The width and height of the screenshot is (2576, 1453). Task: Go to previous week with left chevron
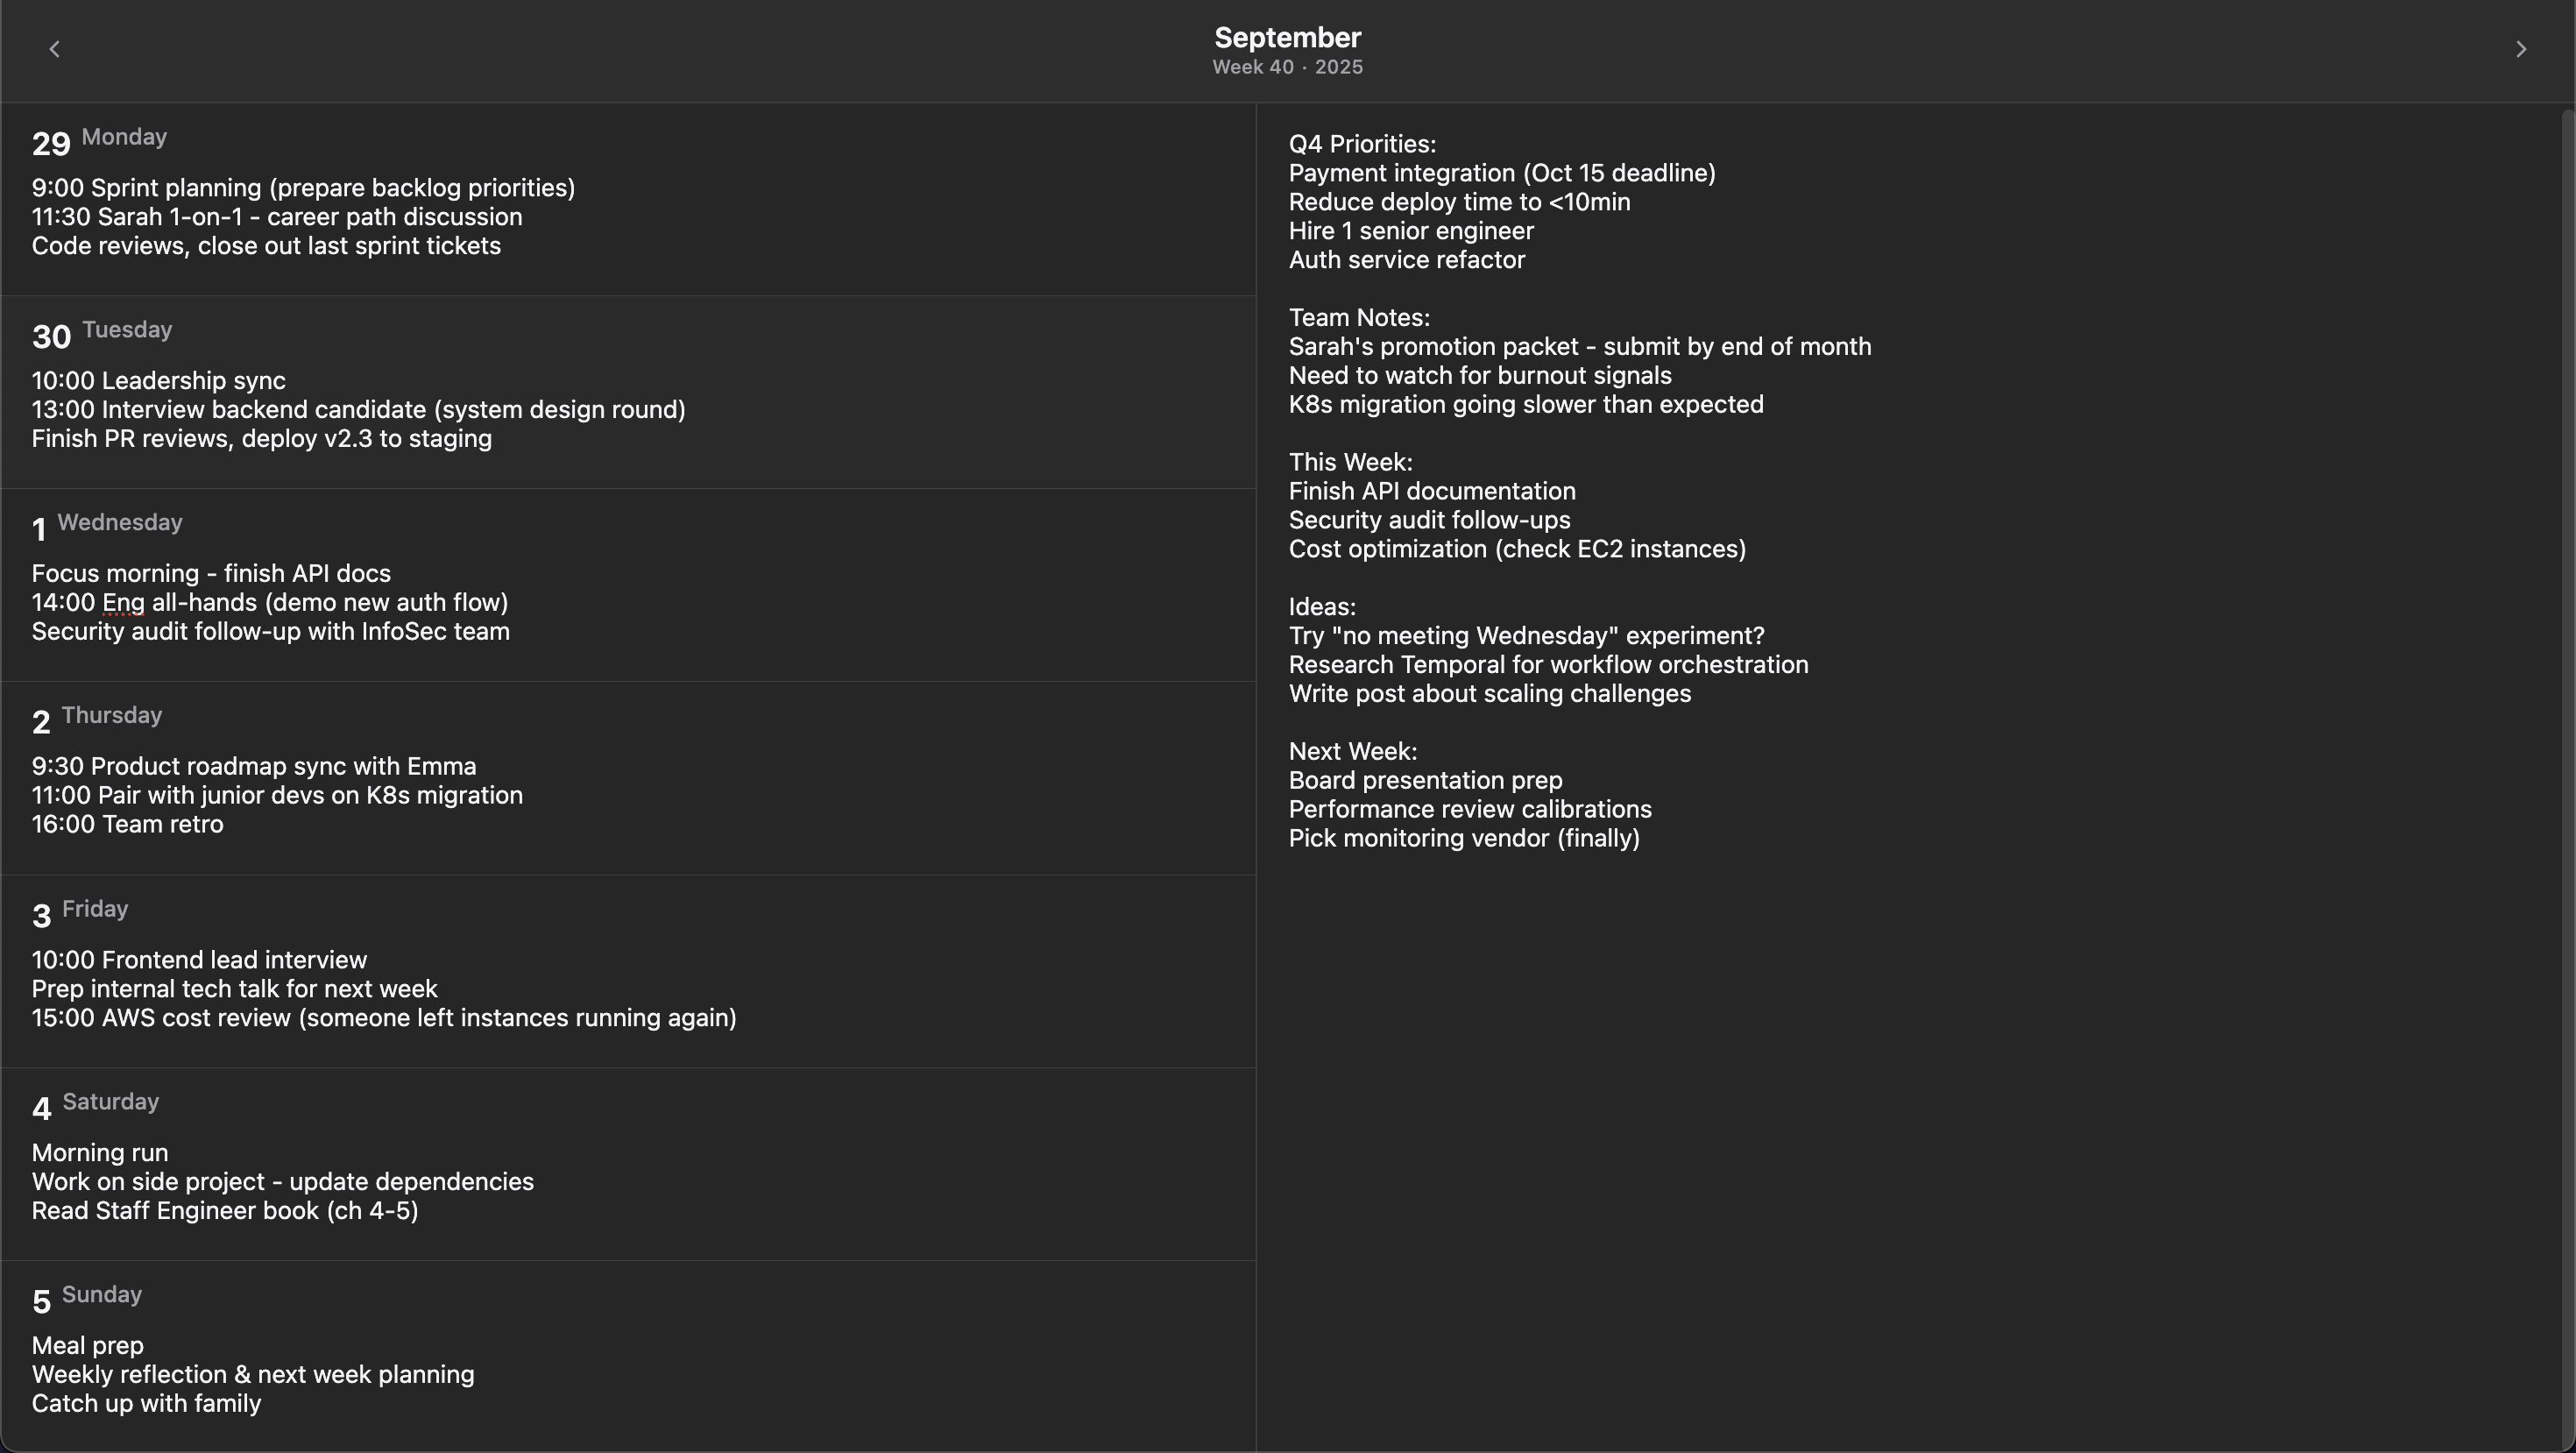(x=55, y=49)
